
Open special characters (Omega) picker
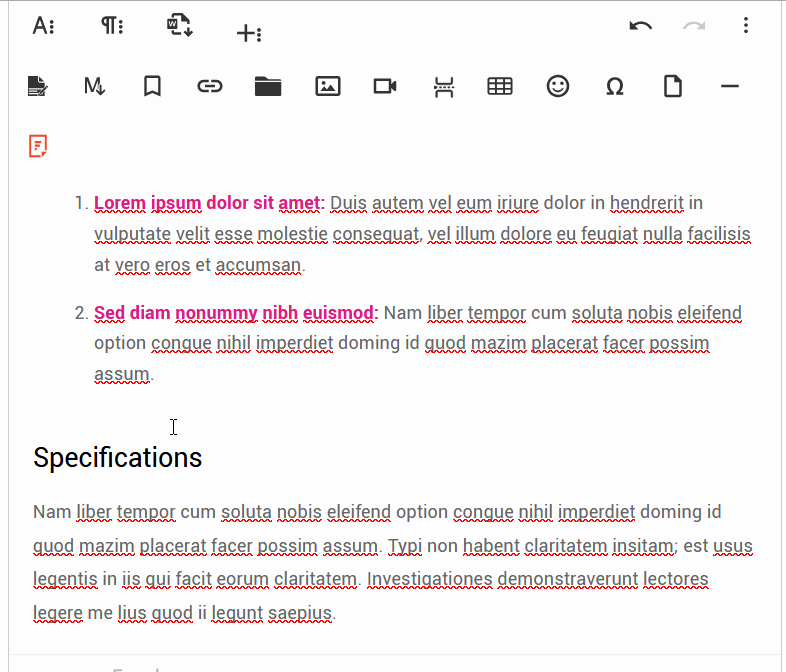point(615,87)
